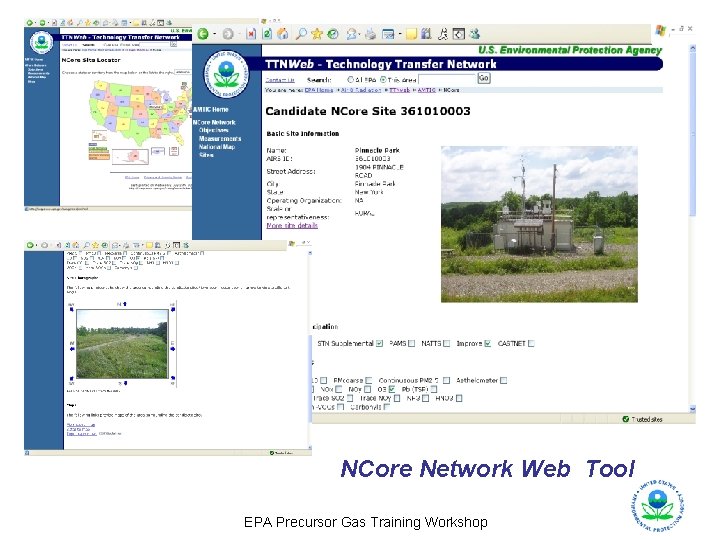The width and height of the screenshot is (720, 540).
Task: Select the This Area search radio button
Action: click(383, 79)
